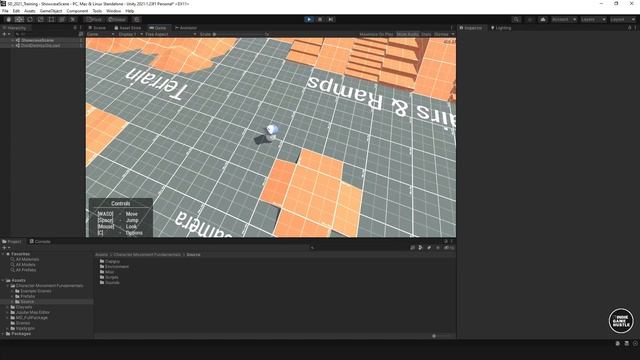Image resolution: width=640 pixels, height=360 pixels.
Task: Open the Component menu
Action: coord(77,11)
